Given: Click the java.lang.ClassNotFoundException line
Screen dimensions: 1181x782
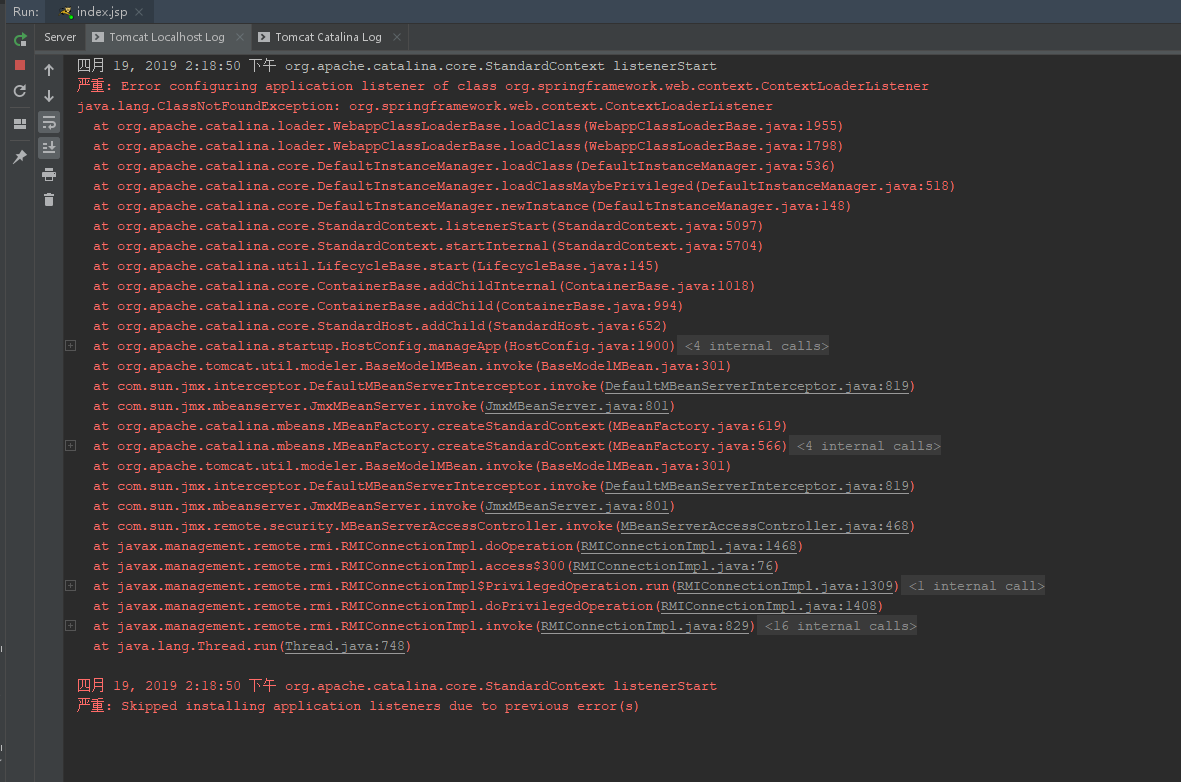Looking at the screenshot, I should tap(425, 106).
